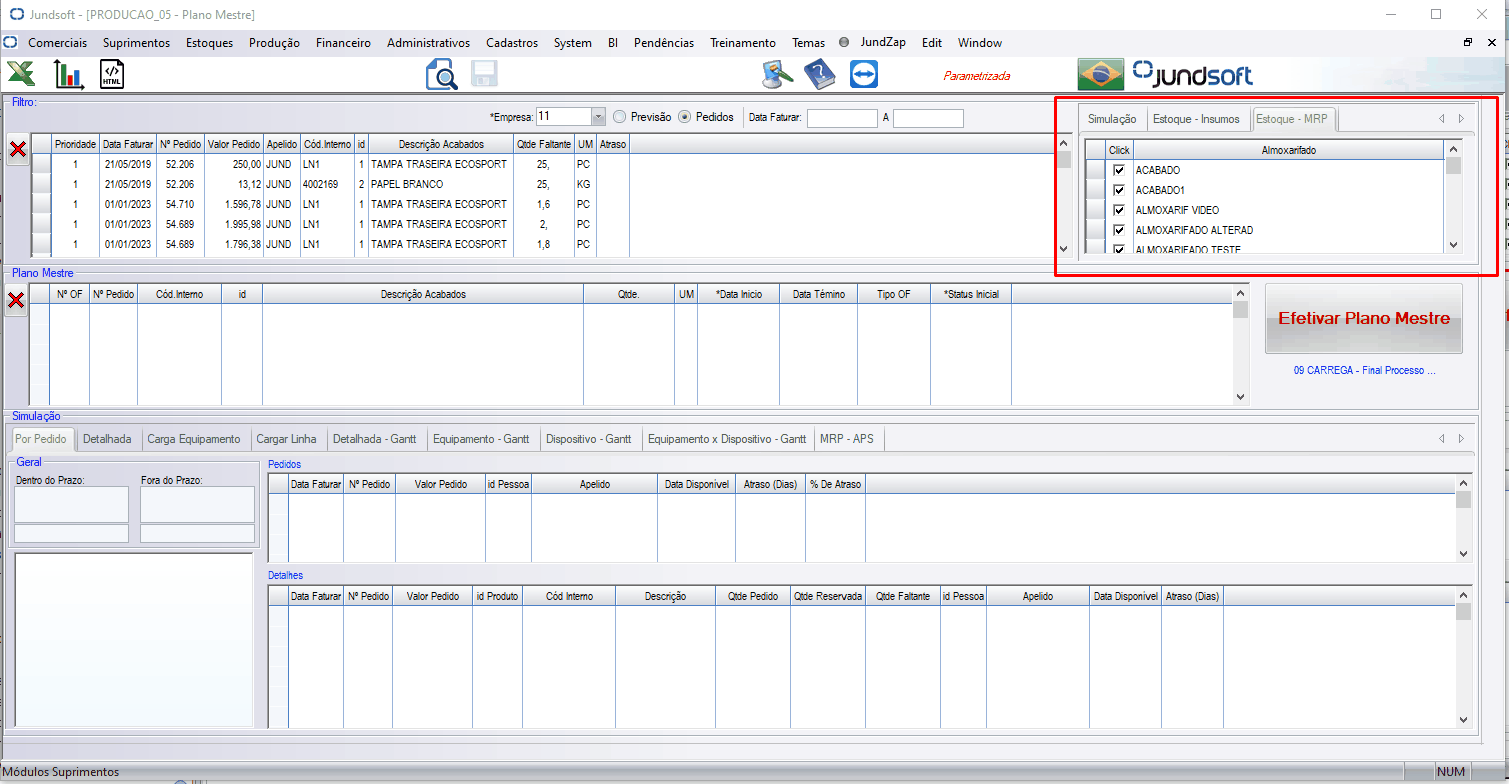This screenshot has width=1509, height=784.
Task: Click the Dispositivo - Gantt tab
Action: pyautogui.click(x=589, y=439)
